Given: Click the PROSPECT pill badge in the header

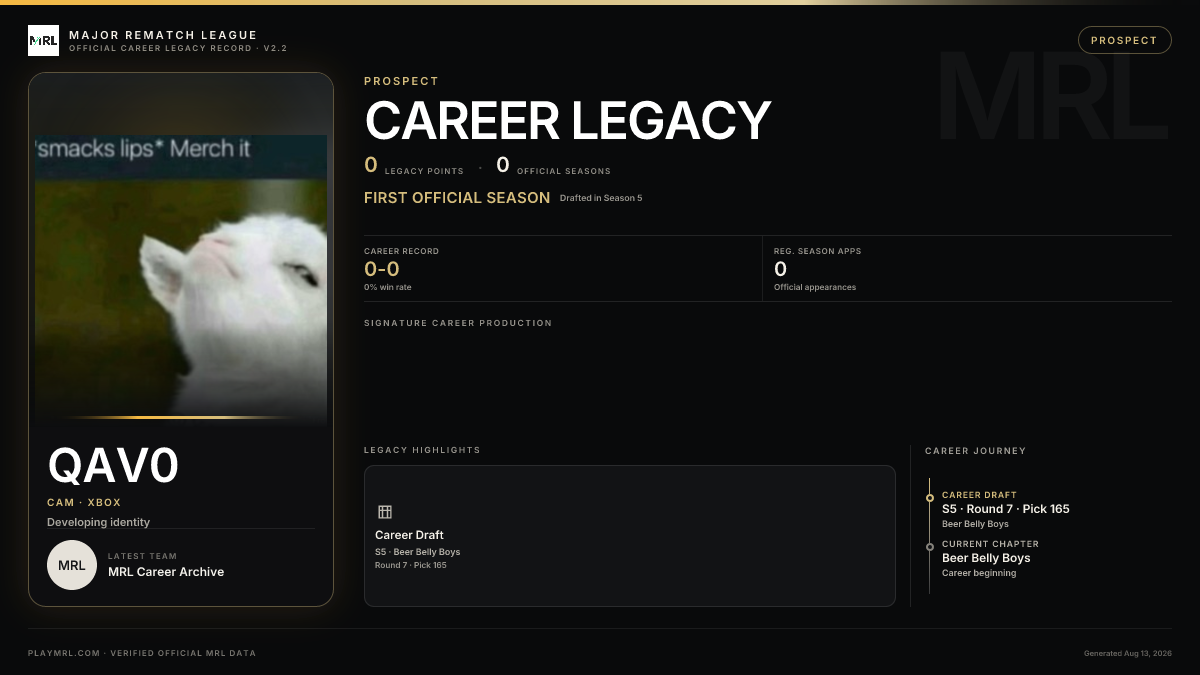Looking at the screenshot, I should 1125,40.
